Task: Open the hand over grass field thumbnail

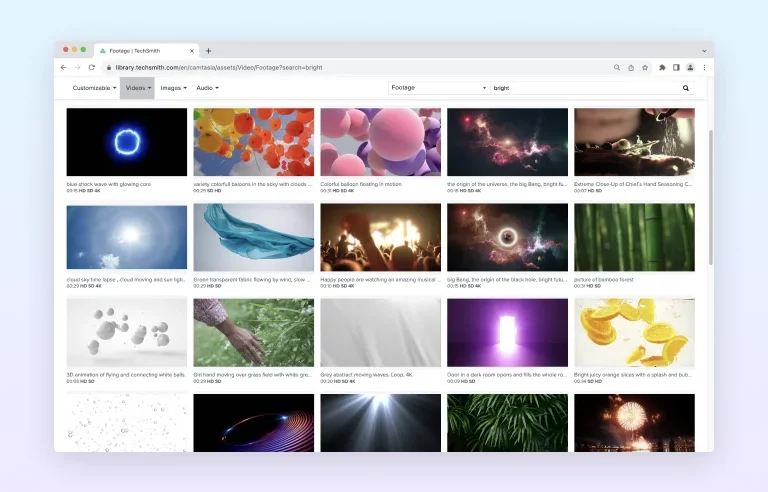Action: click(x=254, y=333)
